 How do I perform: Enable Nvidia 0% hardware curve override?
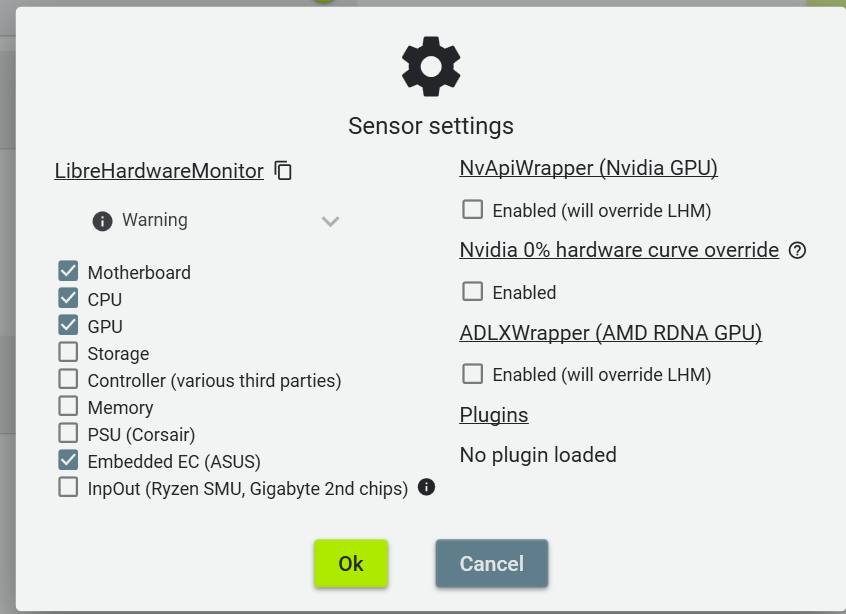[x=473, y=292]
